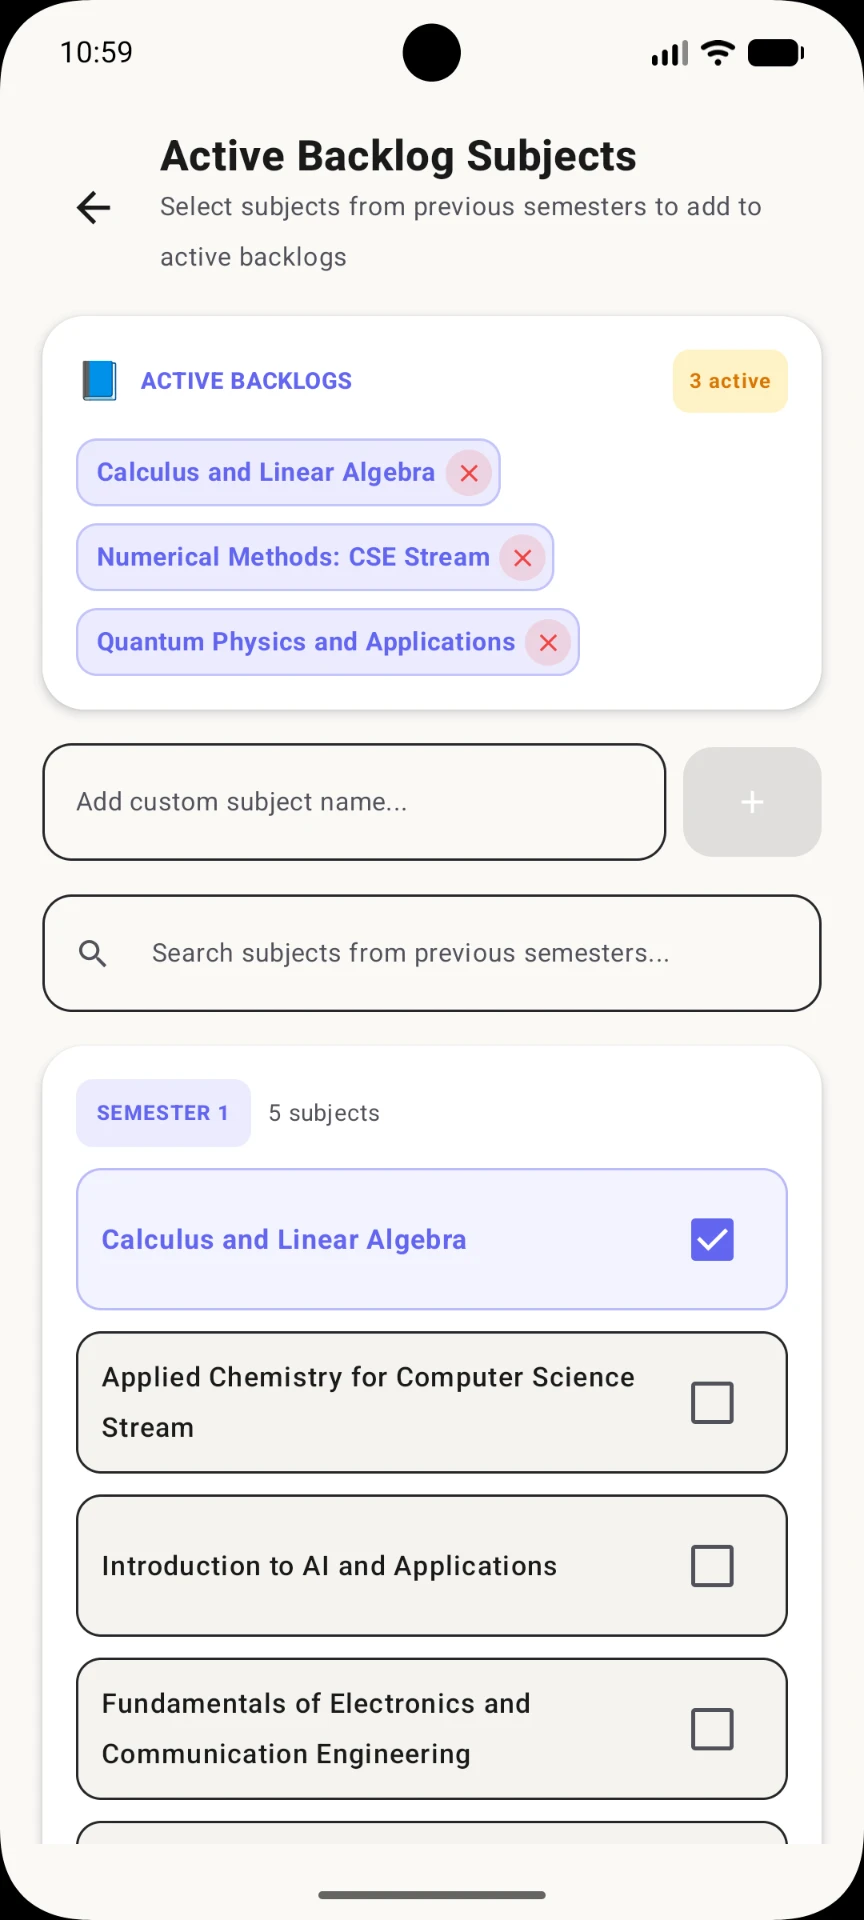Remove Calculus and Linear Algebra backlog chip
The image size is (864, 1920).
coord(469,473)
